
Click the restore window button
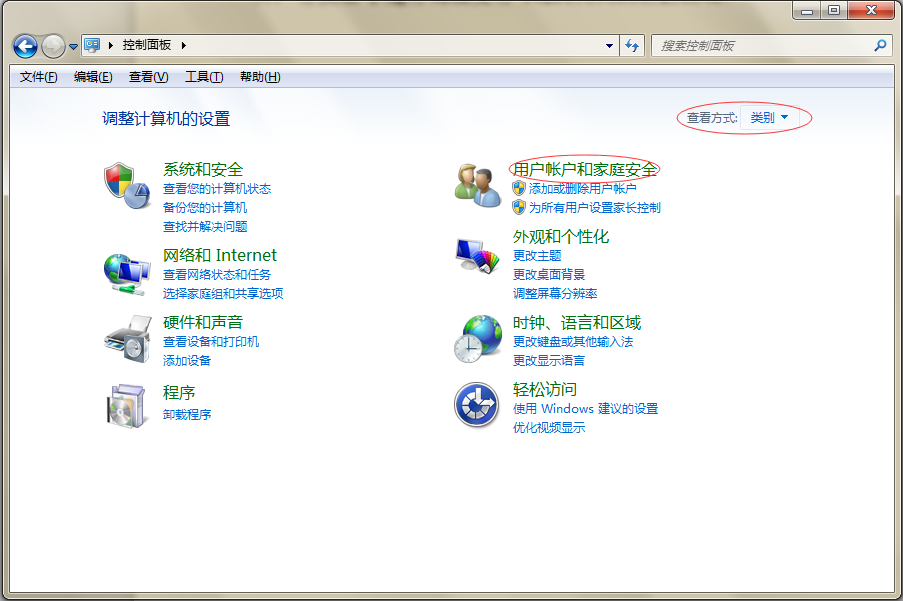click(x=834, y=10)
